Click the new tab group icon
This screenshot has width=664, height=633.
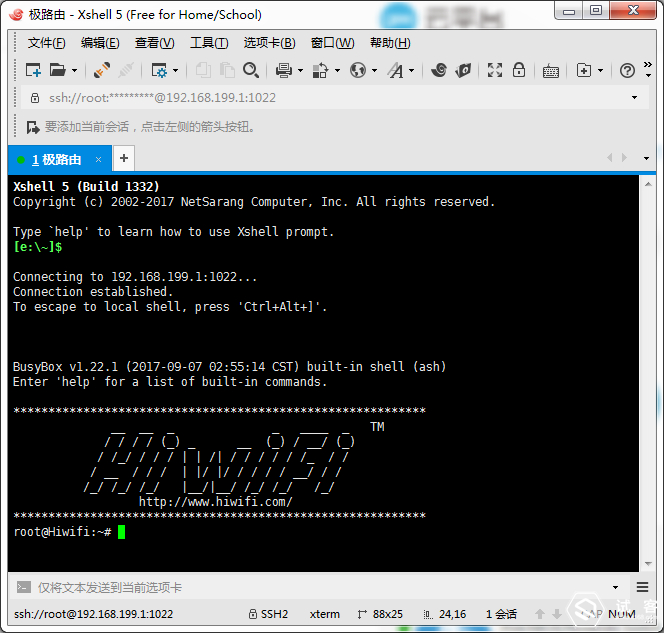coord(584,70)
